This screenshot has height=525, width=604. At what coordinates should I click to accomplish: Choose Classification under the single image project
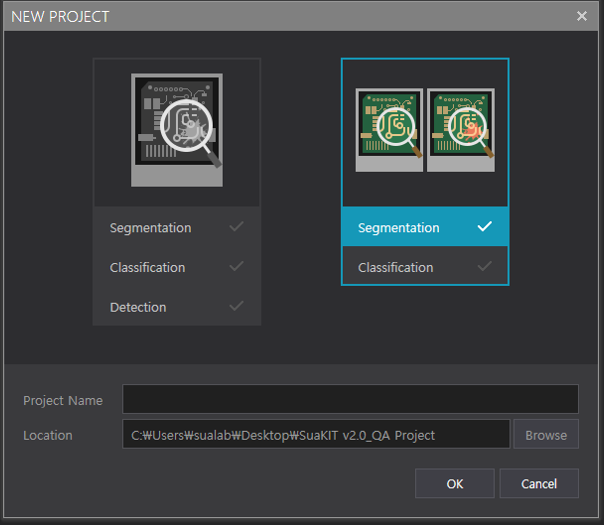[177, 267]
